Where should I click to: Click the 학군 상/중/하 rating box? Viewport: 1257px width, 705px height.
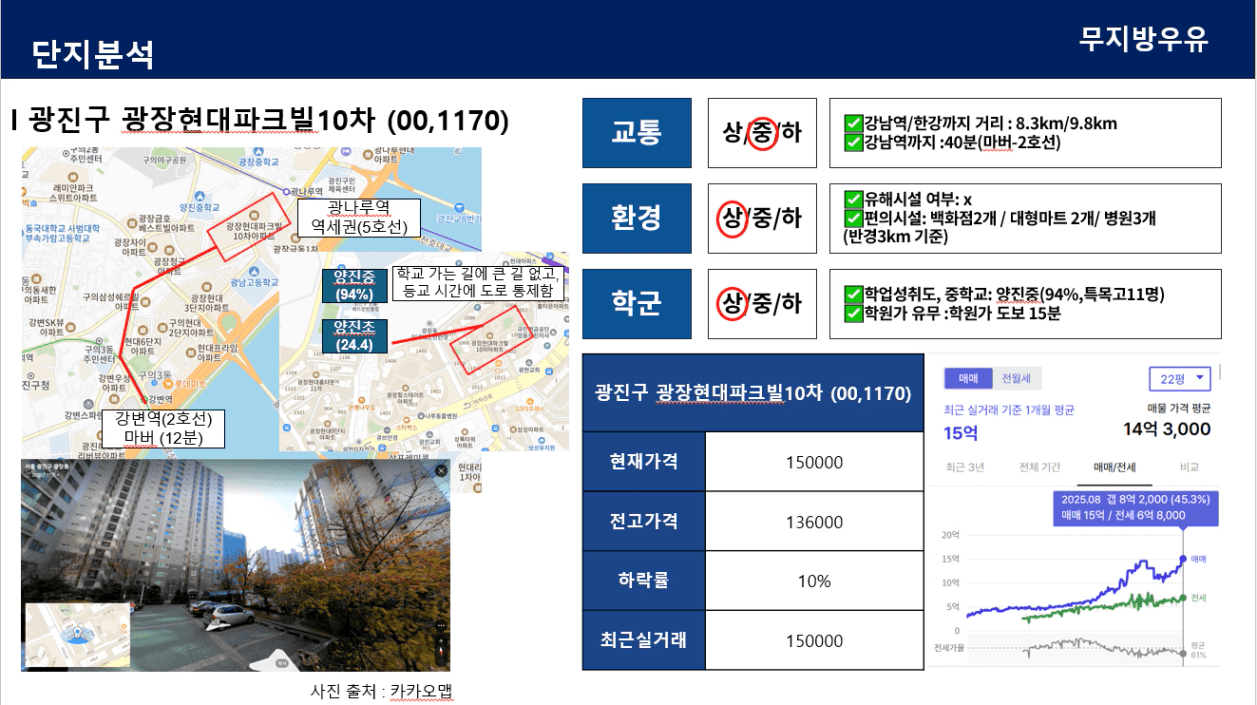(762, 303)
